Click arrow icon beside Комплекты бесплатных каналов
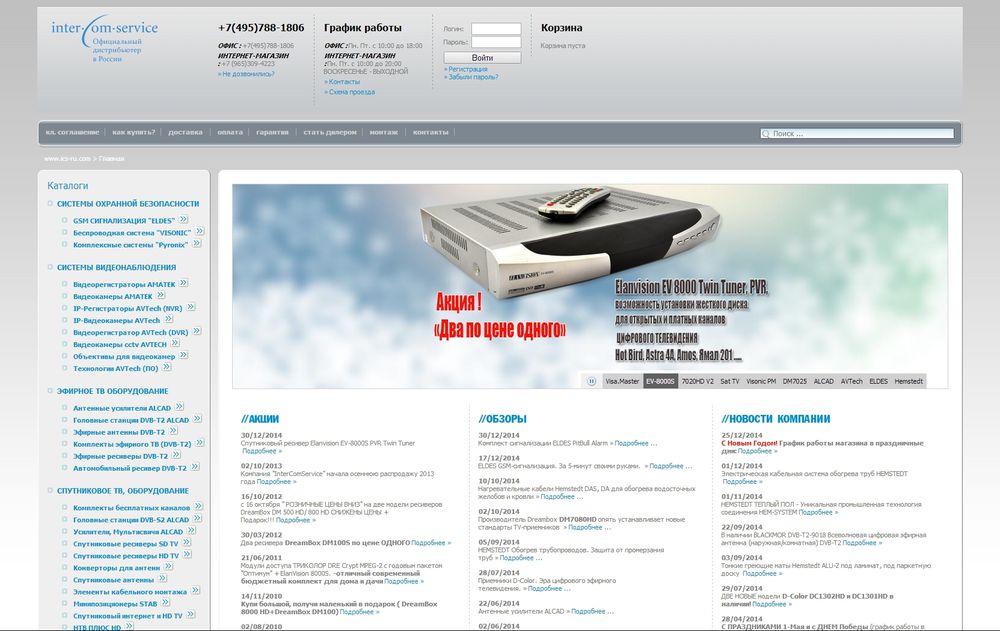 point(199,507)
